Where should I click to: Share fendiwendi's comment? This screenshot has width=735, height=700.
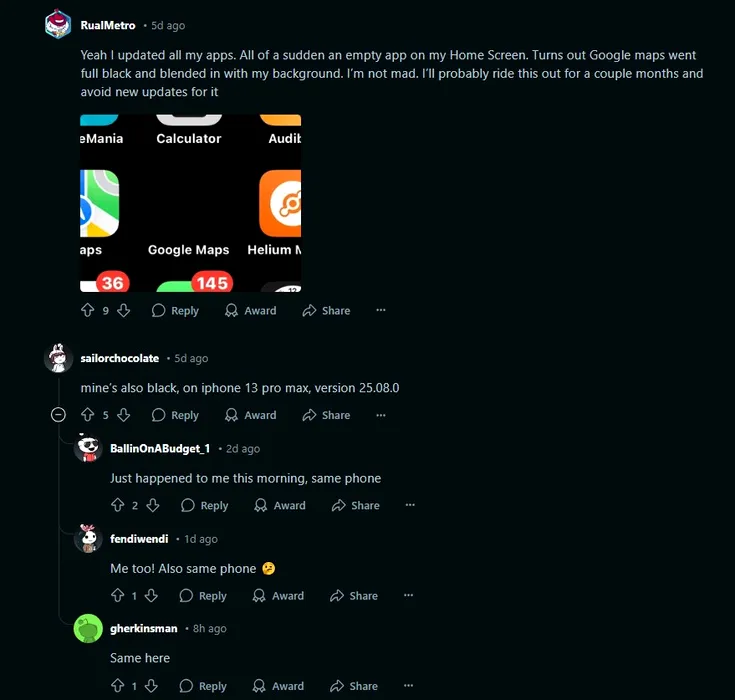[354, 595]
